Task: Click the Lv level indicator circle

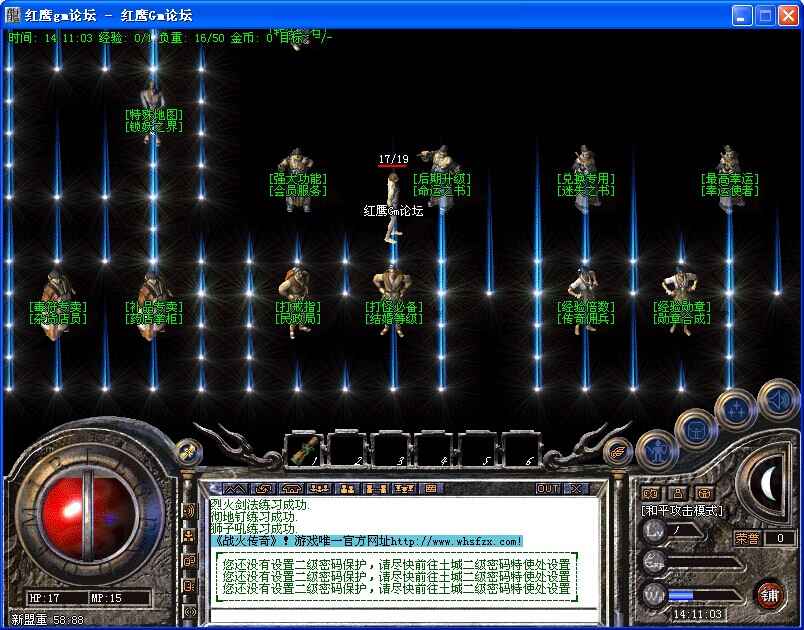Action: point(654,531)
